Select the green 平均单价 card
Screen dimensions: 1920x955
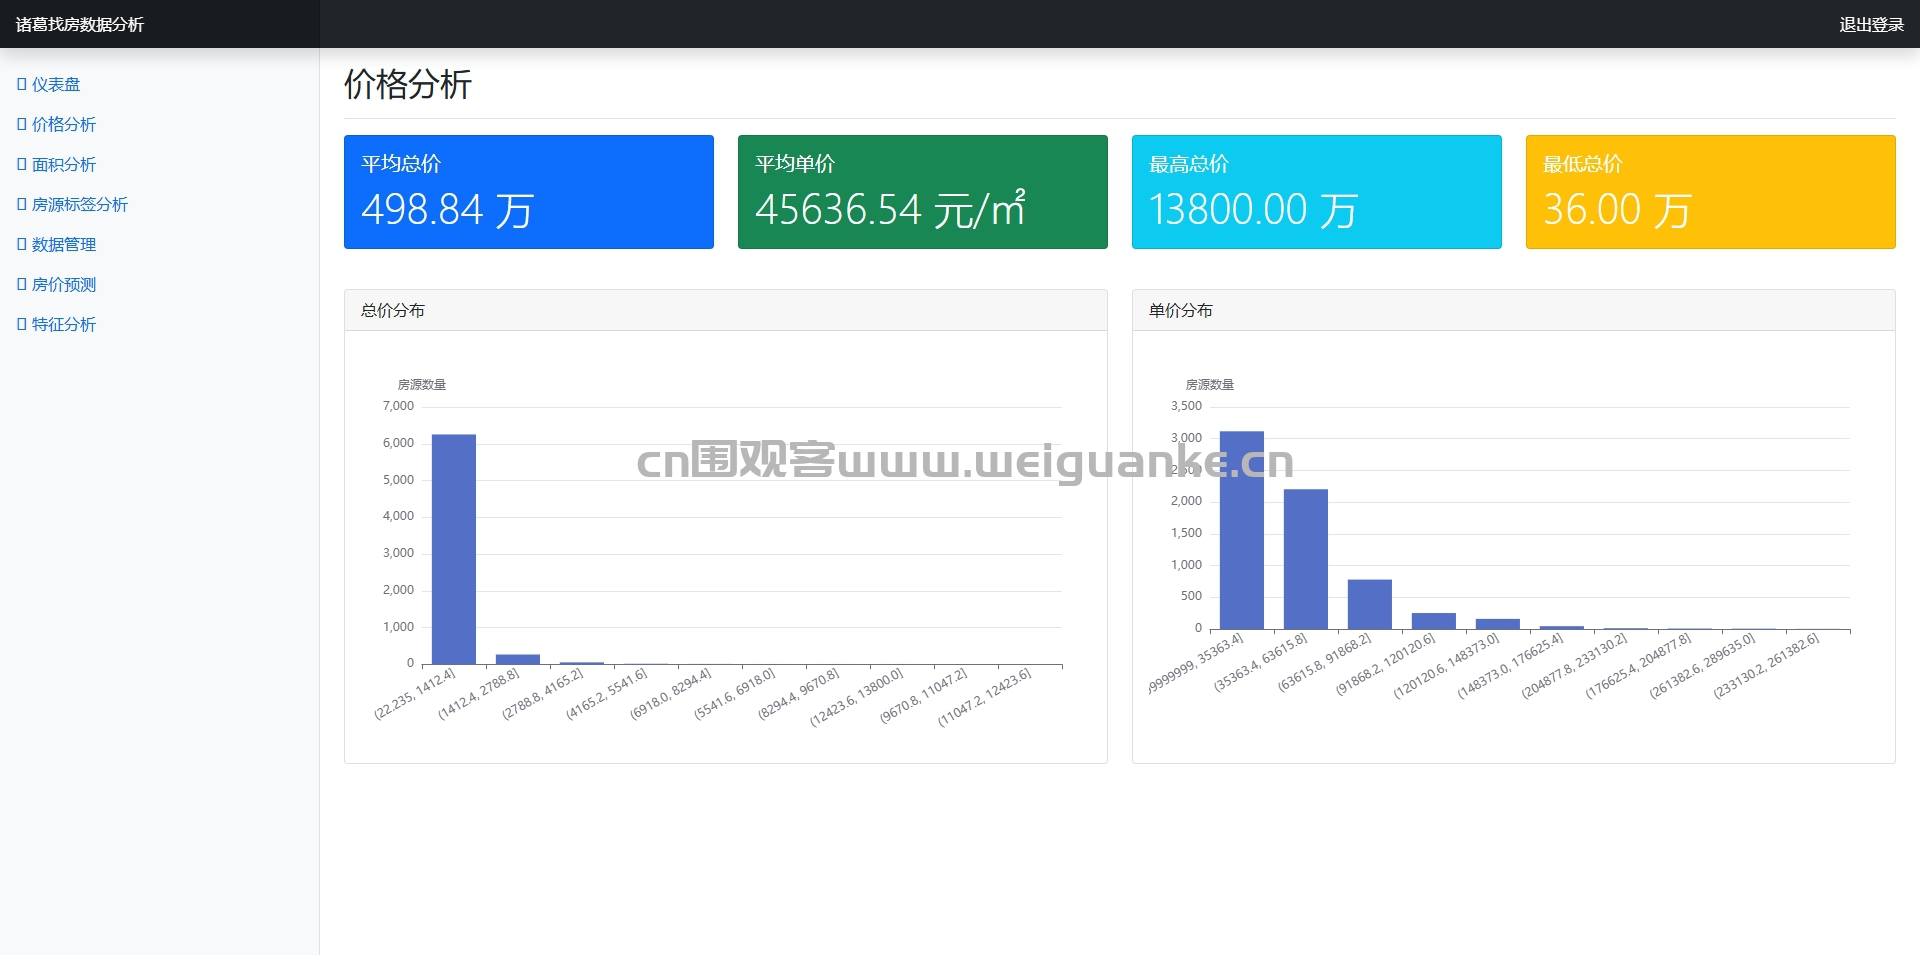tap(923, 192)
